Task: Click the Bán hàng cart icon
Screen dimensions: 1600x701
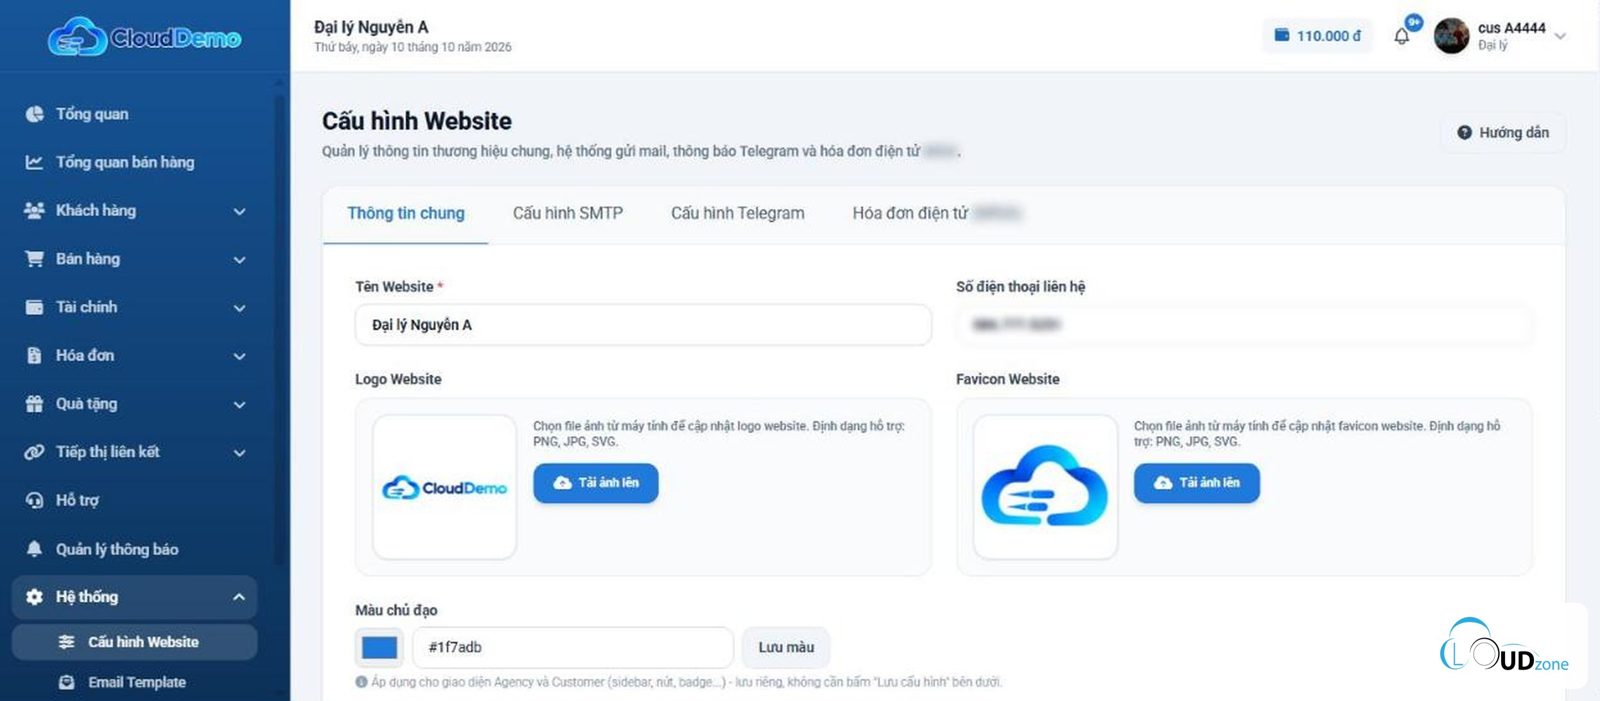Action: click(34, 259)
